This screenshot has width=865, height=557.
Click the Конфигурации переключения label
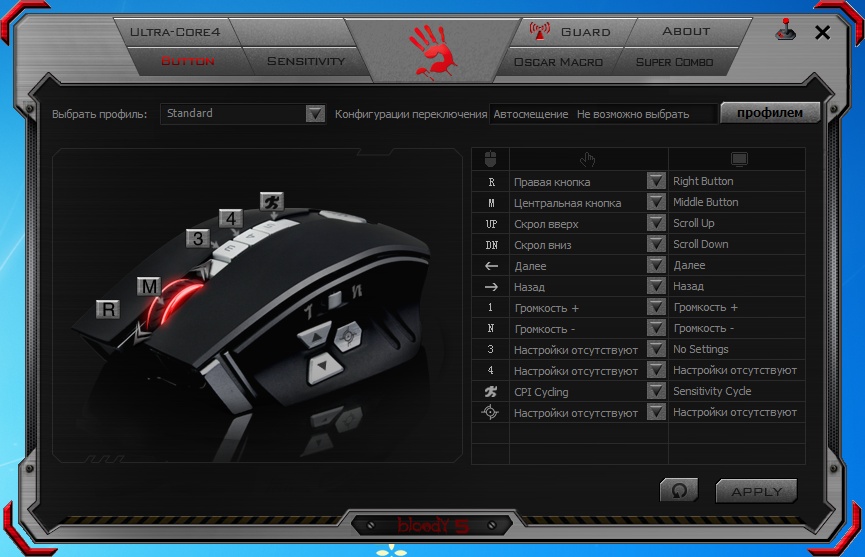[x=411, y=114]
